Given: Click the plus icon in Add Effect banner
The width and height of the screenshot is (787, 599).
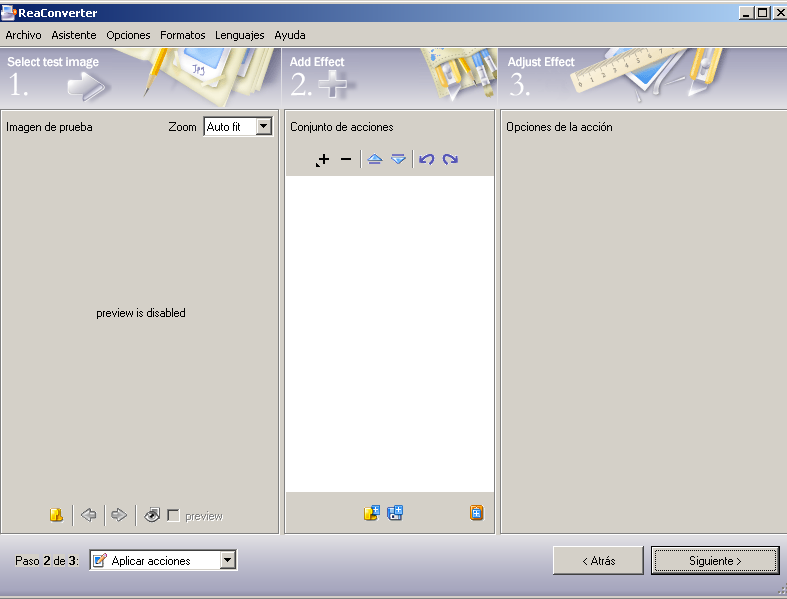Looking at the screenshot, I should click(x=332, y=83).
